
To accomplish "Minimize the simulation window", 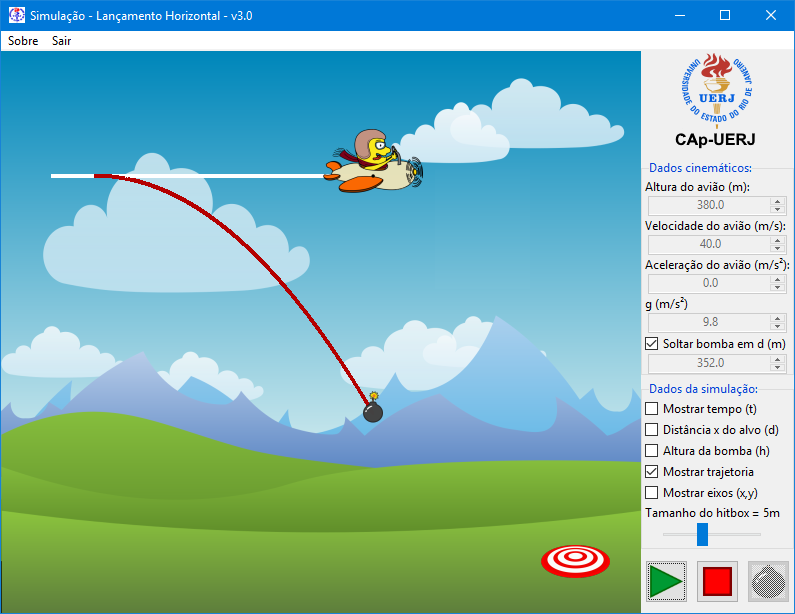I will coord(680,15).
